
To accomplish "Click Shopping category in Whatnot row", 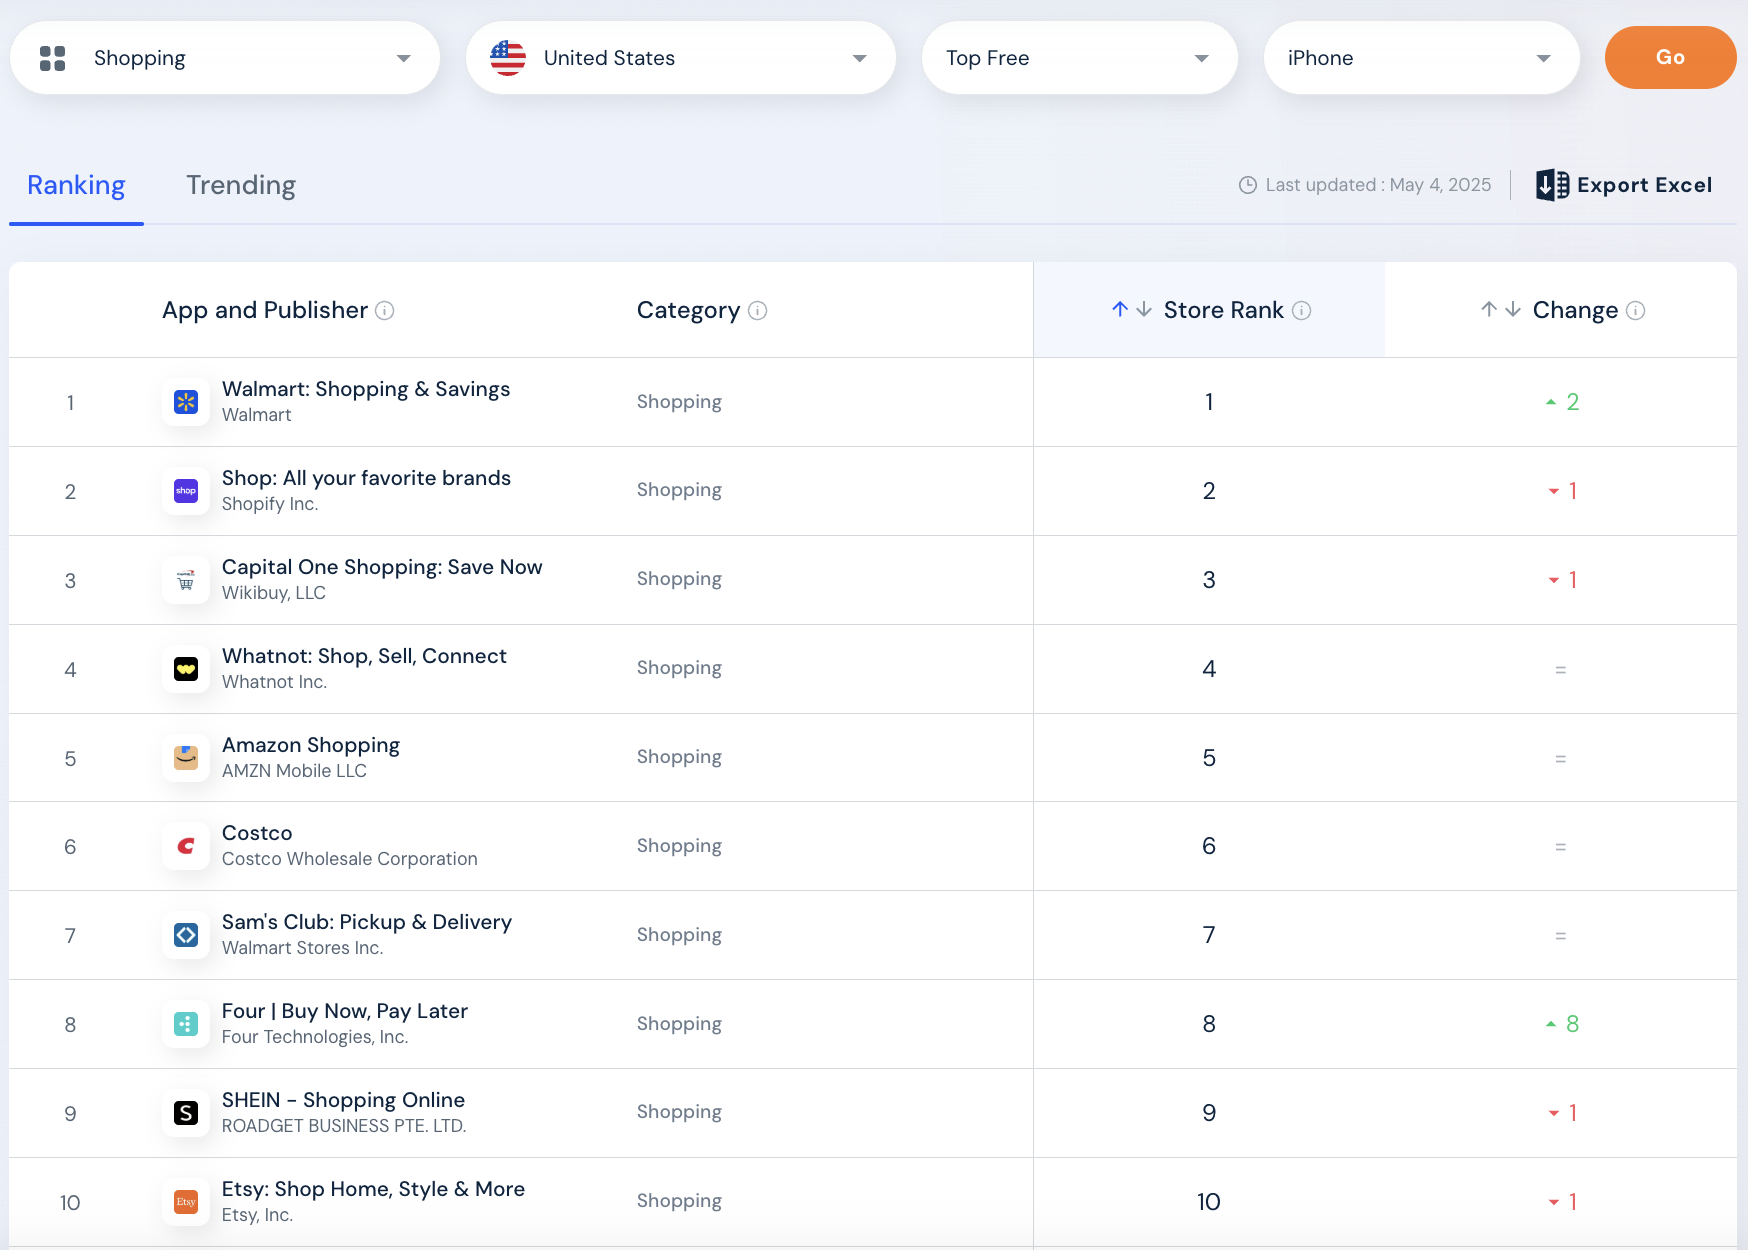I will (679, 668).
